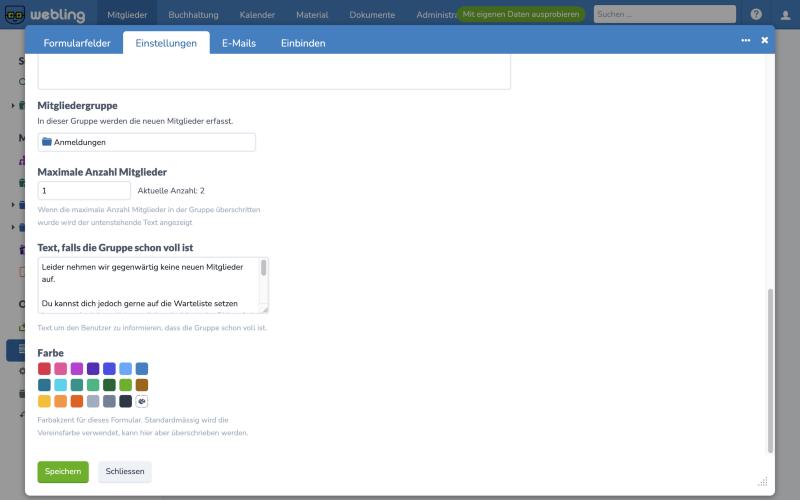The height and width of the screenshot is (500, 800).
Task: Open the Mitgliedergruppe Anmeldungen selector
Action: click(146, 142)
